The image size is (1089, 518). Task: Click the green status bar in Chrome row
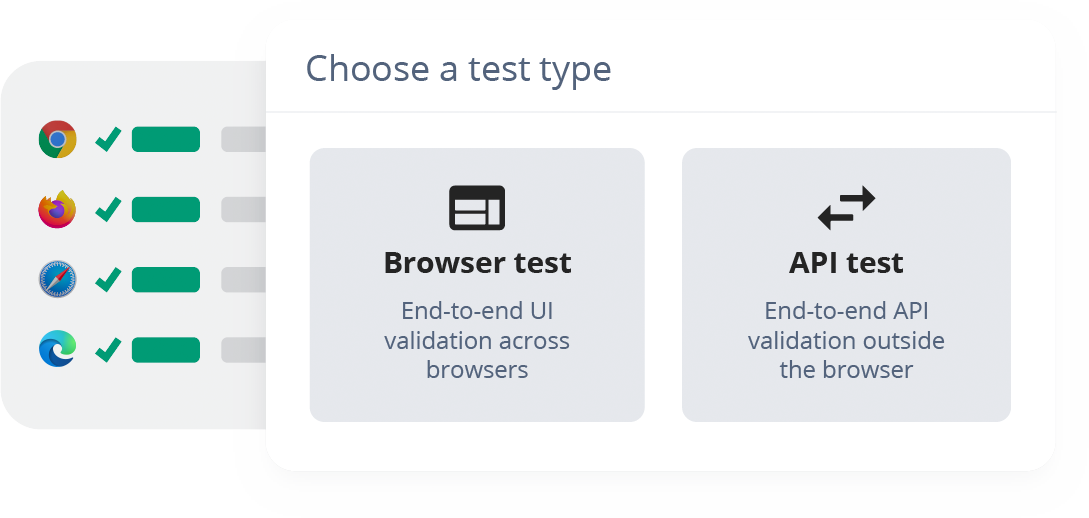pyautogui.click(x=166, y=139)
